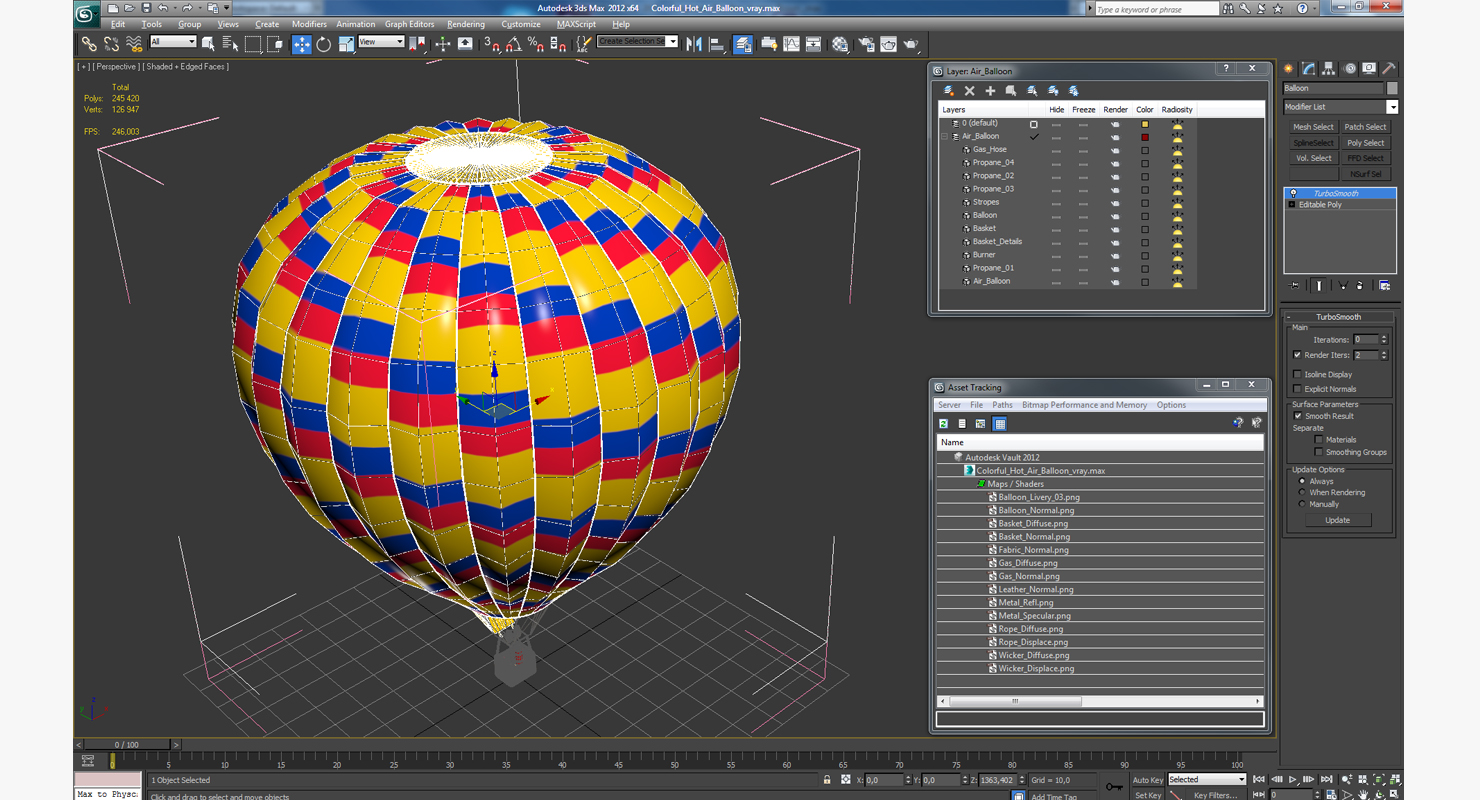Viewport: 1480px width, 800px height.
Task: Enable Render Iters checkbox
Action: click(1298, 355)
